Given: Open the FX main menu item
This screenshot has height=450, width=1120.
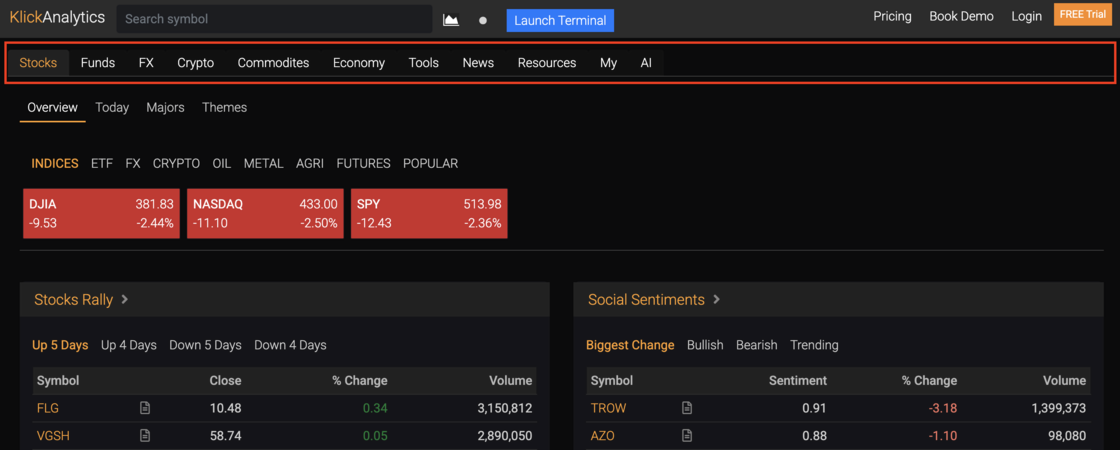Looking at the screenshot, I should point(146,63).
